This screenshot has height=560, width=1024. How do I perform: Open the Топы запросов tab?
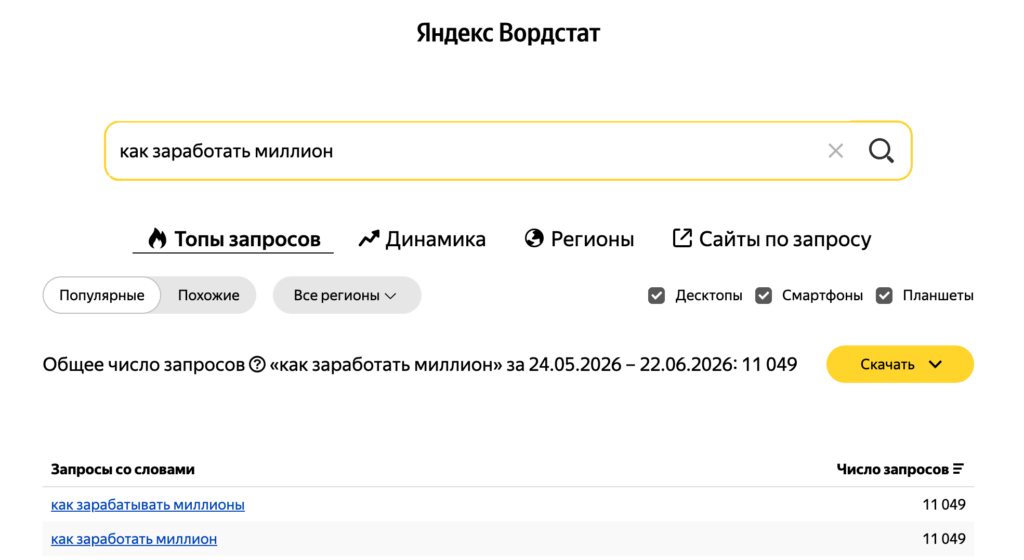(233, 239)
